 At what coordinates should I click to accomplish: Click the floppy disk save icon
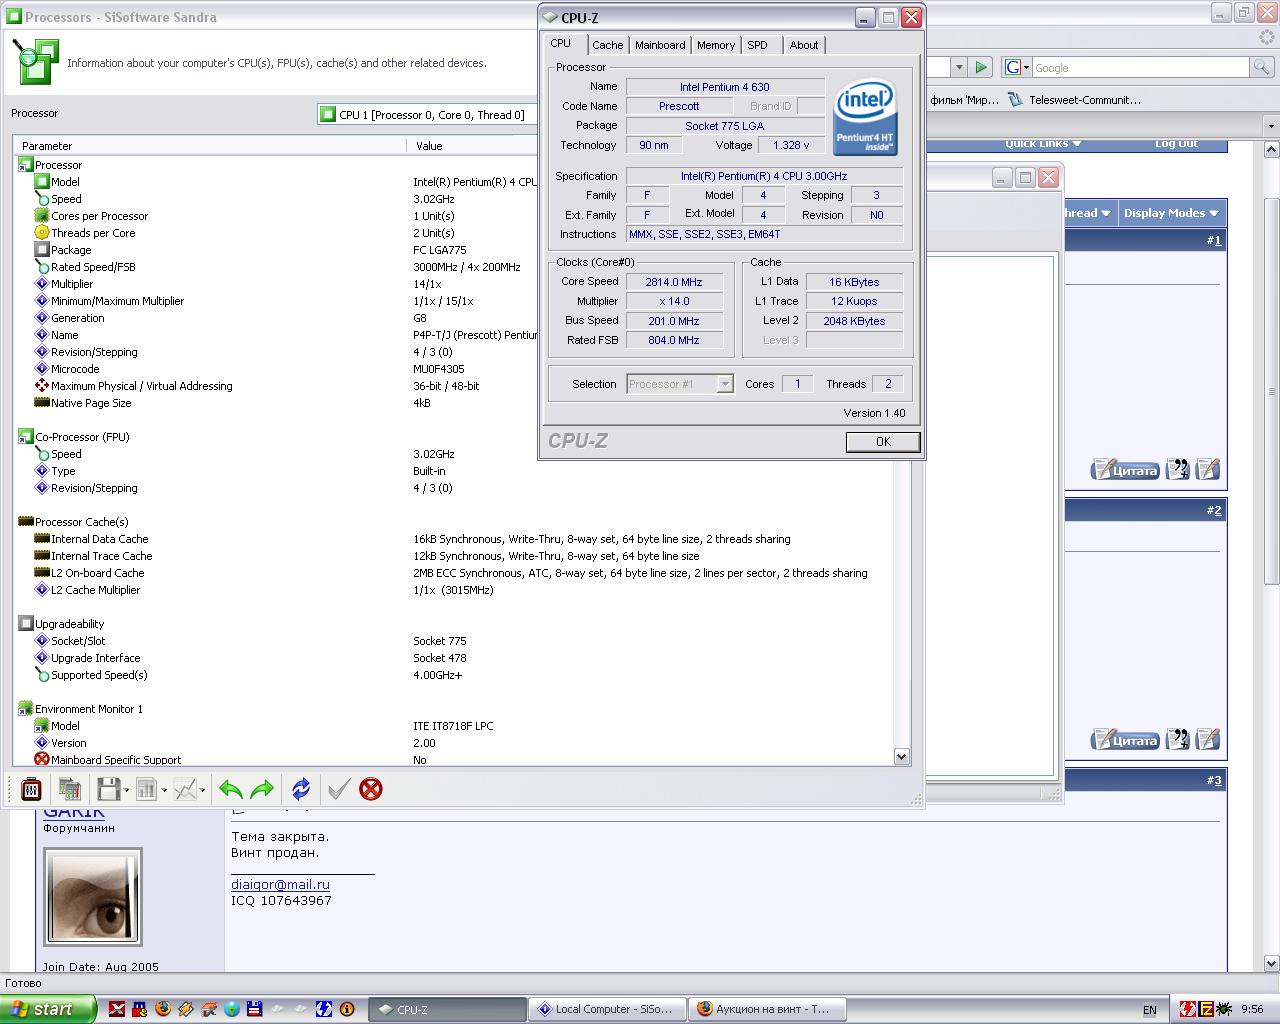click(x=108, y=790)
